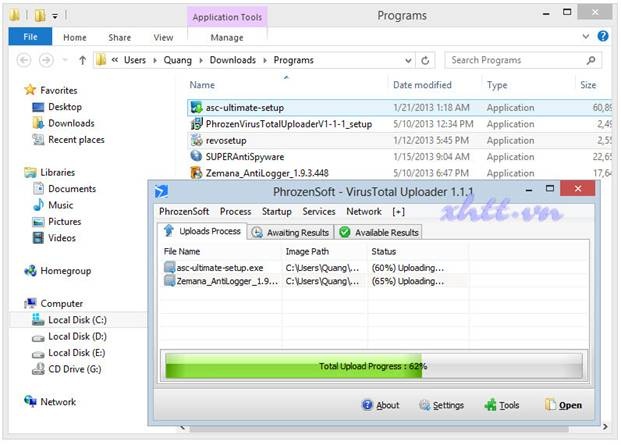The image size is (621, 445).
Task: Click the Open button to add files
Action: [x=563, y=405]
